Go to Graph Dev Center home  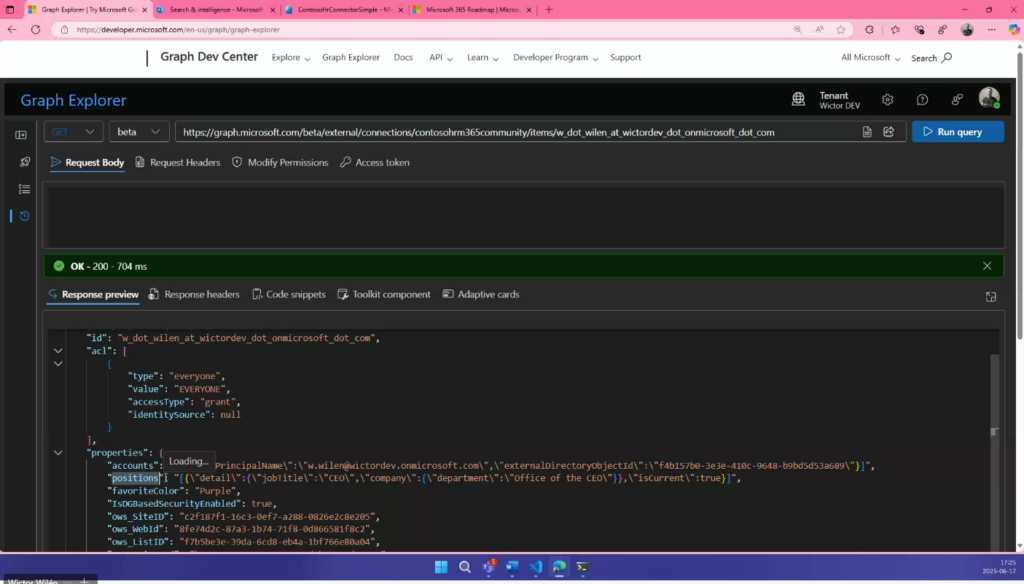209,57
